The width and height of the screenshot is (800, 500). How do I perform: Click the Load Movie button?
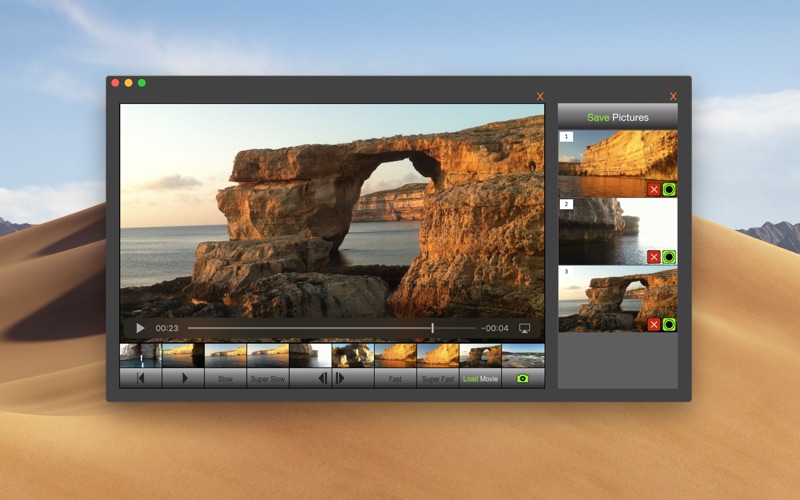480,379
